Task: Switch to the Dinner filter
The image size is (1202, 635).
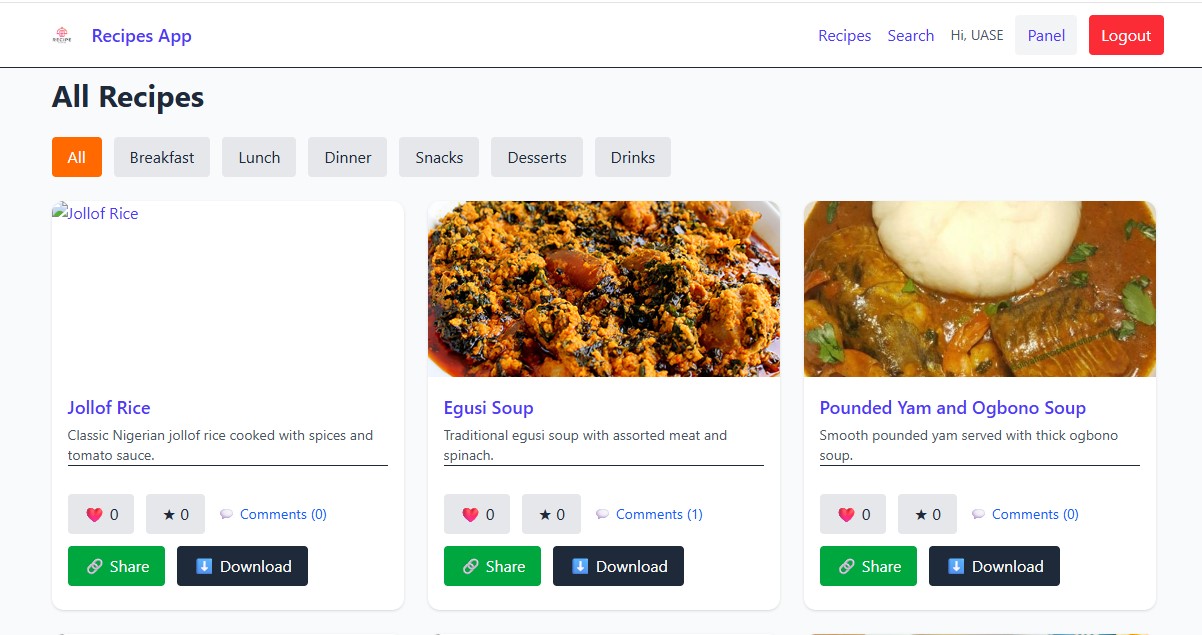Action: click(348, 157)
